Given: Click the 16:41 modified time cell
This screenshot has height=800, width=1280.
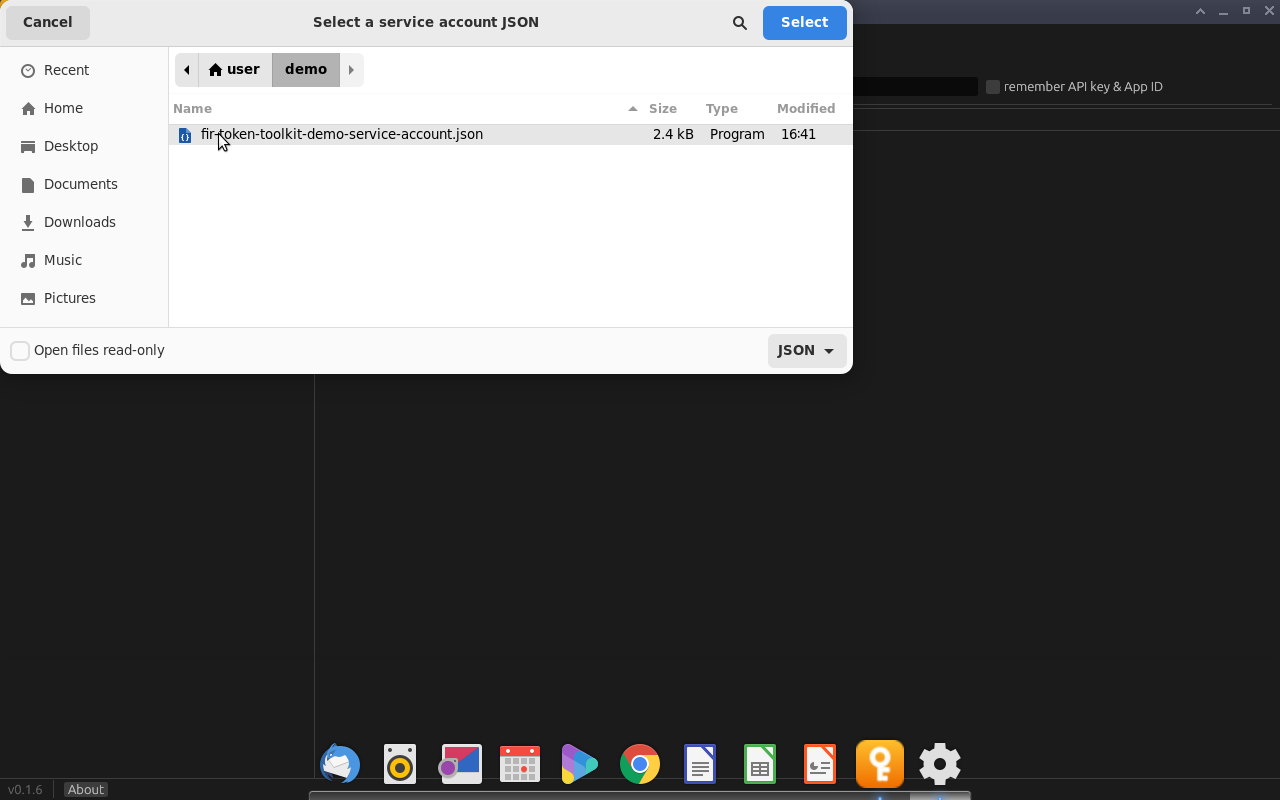Looking at the screenshot, I should [x=799, y=135].
